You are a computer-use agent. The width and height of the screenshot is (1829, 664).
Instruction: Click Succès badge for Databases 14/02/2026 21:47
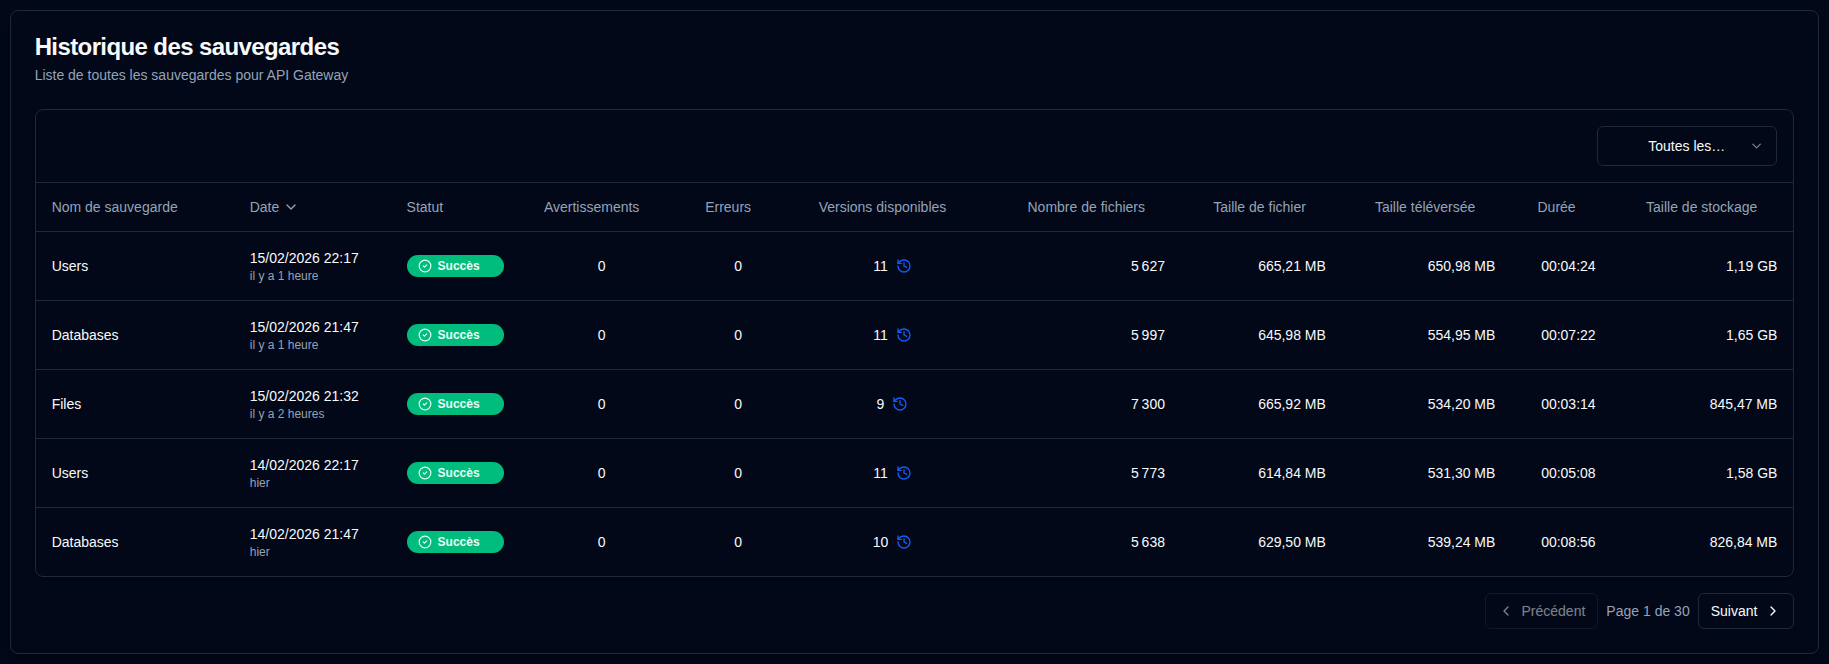point(455,542)
